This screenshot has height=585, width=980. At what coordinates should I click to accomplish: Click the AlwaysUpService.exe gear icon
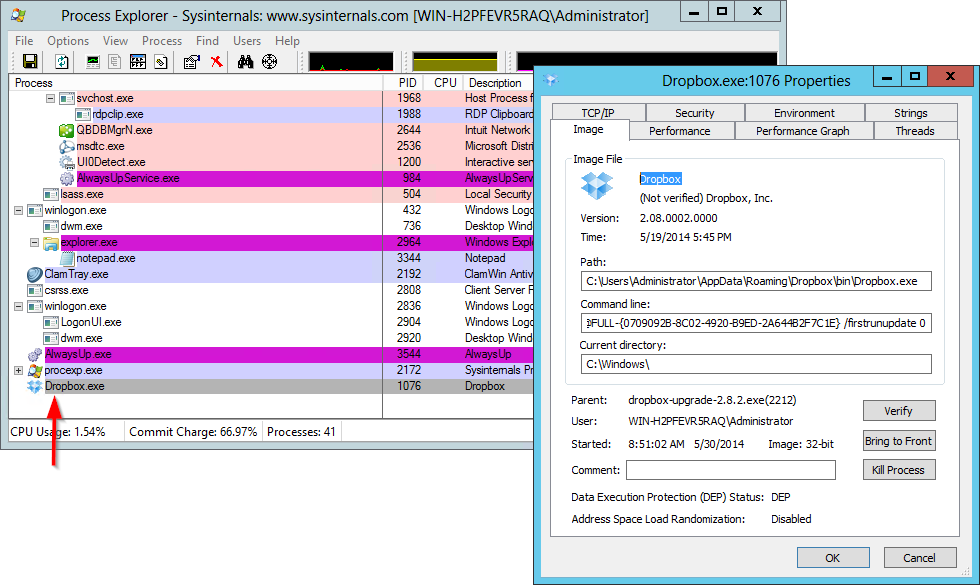click(67, 179)
